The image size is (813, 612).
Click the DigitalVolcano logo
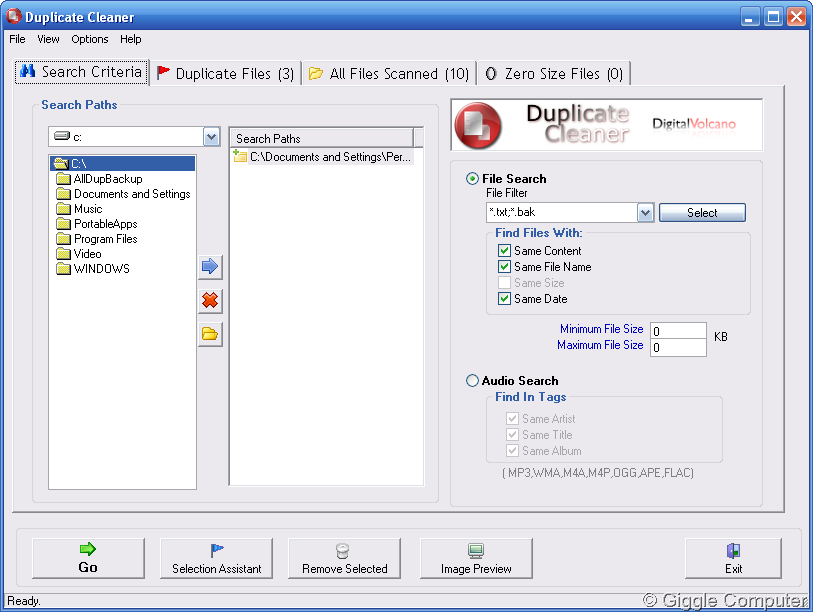click(x=694, y=124)
